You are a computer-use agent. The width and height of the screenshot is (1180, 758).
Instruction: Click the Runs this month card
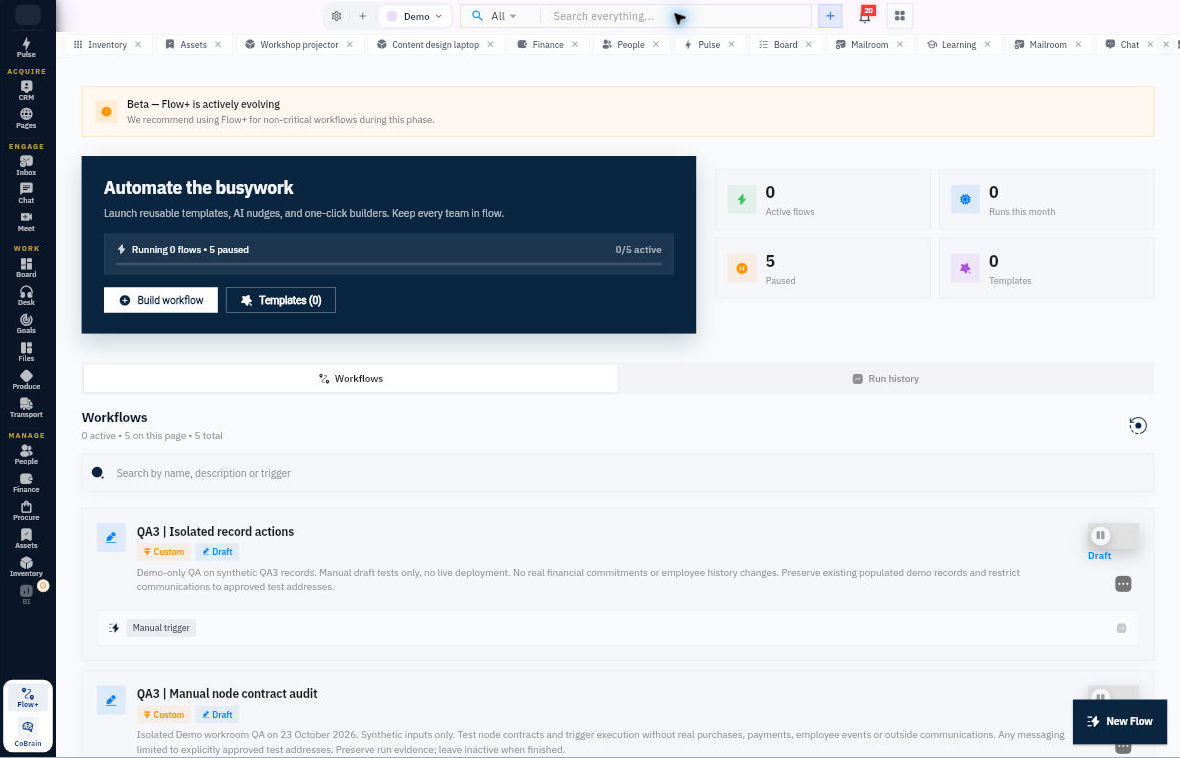pyautogui.click(x=1046, y=200)
